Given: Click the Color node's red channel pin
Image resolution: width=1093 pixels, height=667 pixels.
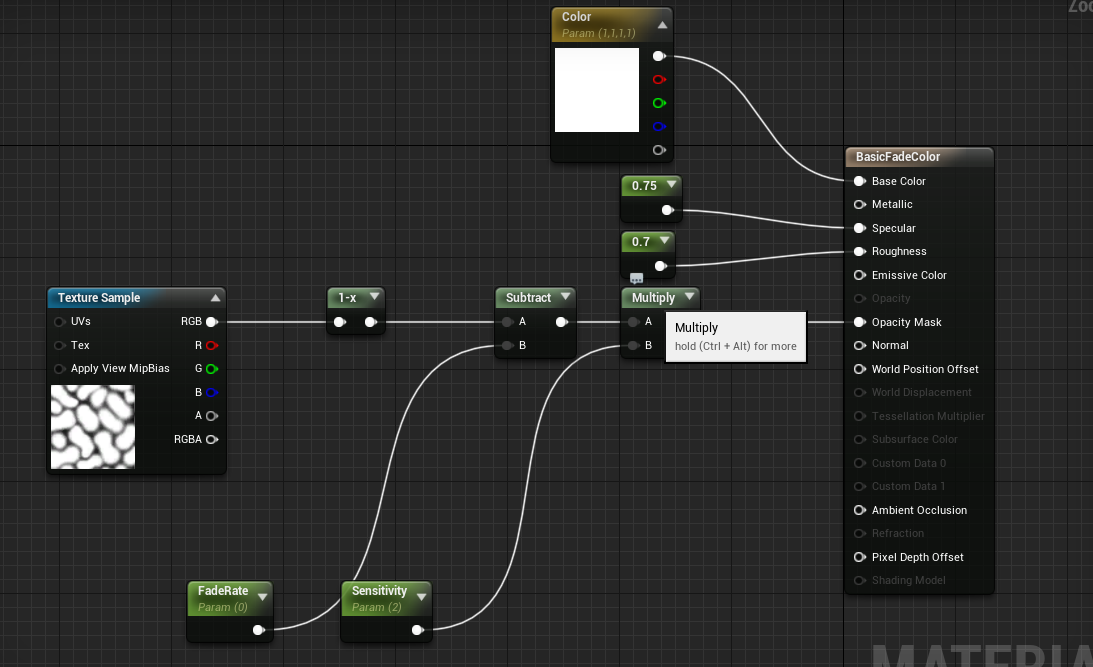Looking at the screenshot, I should pyautogui.click(x=659, y=79).
